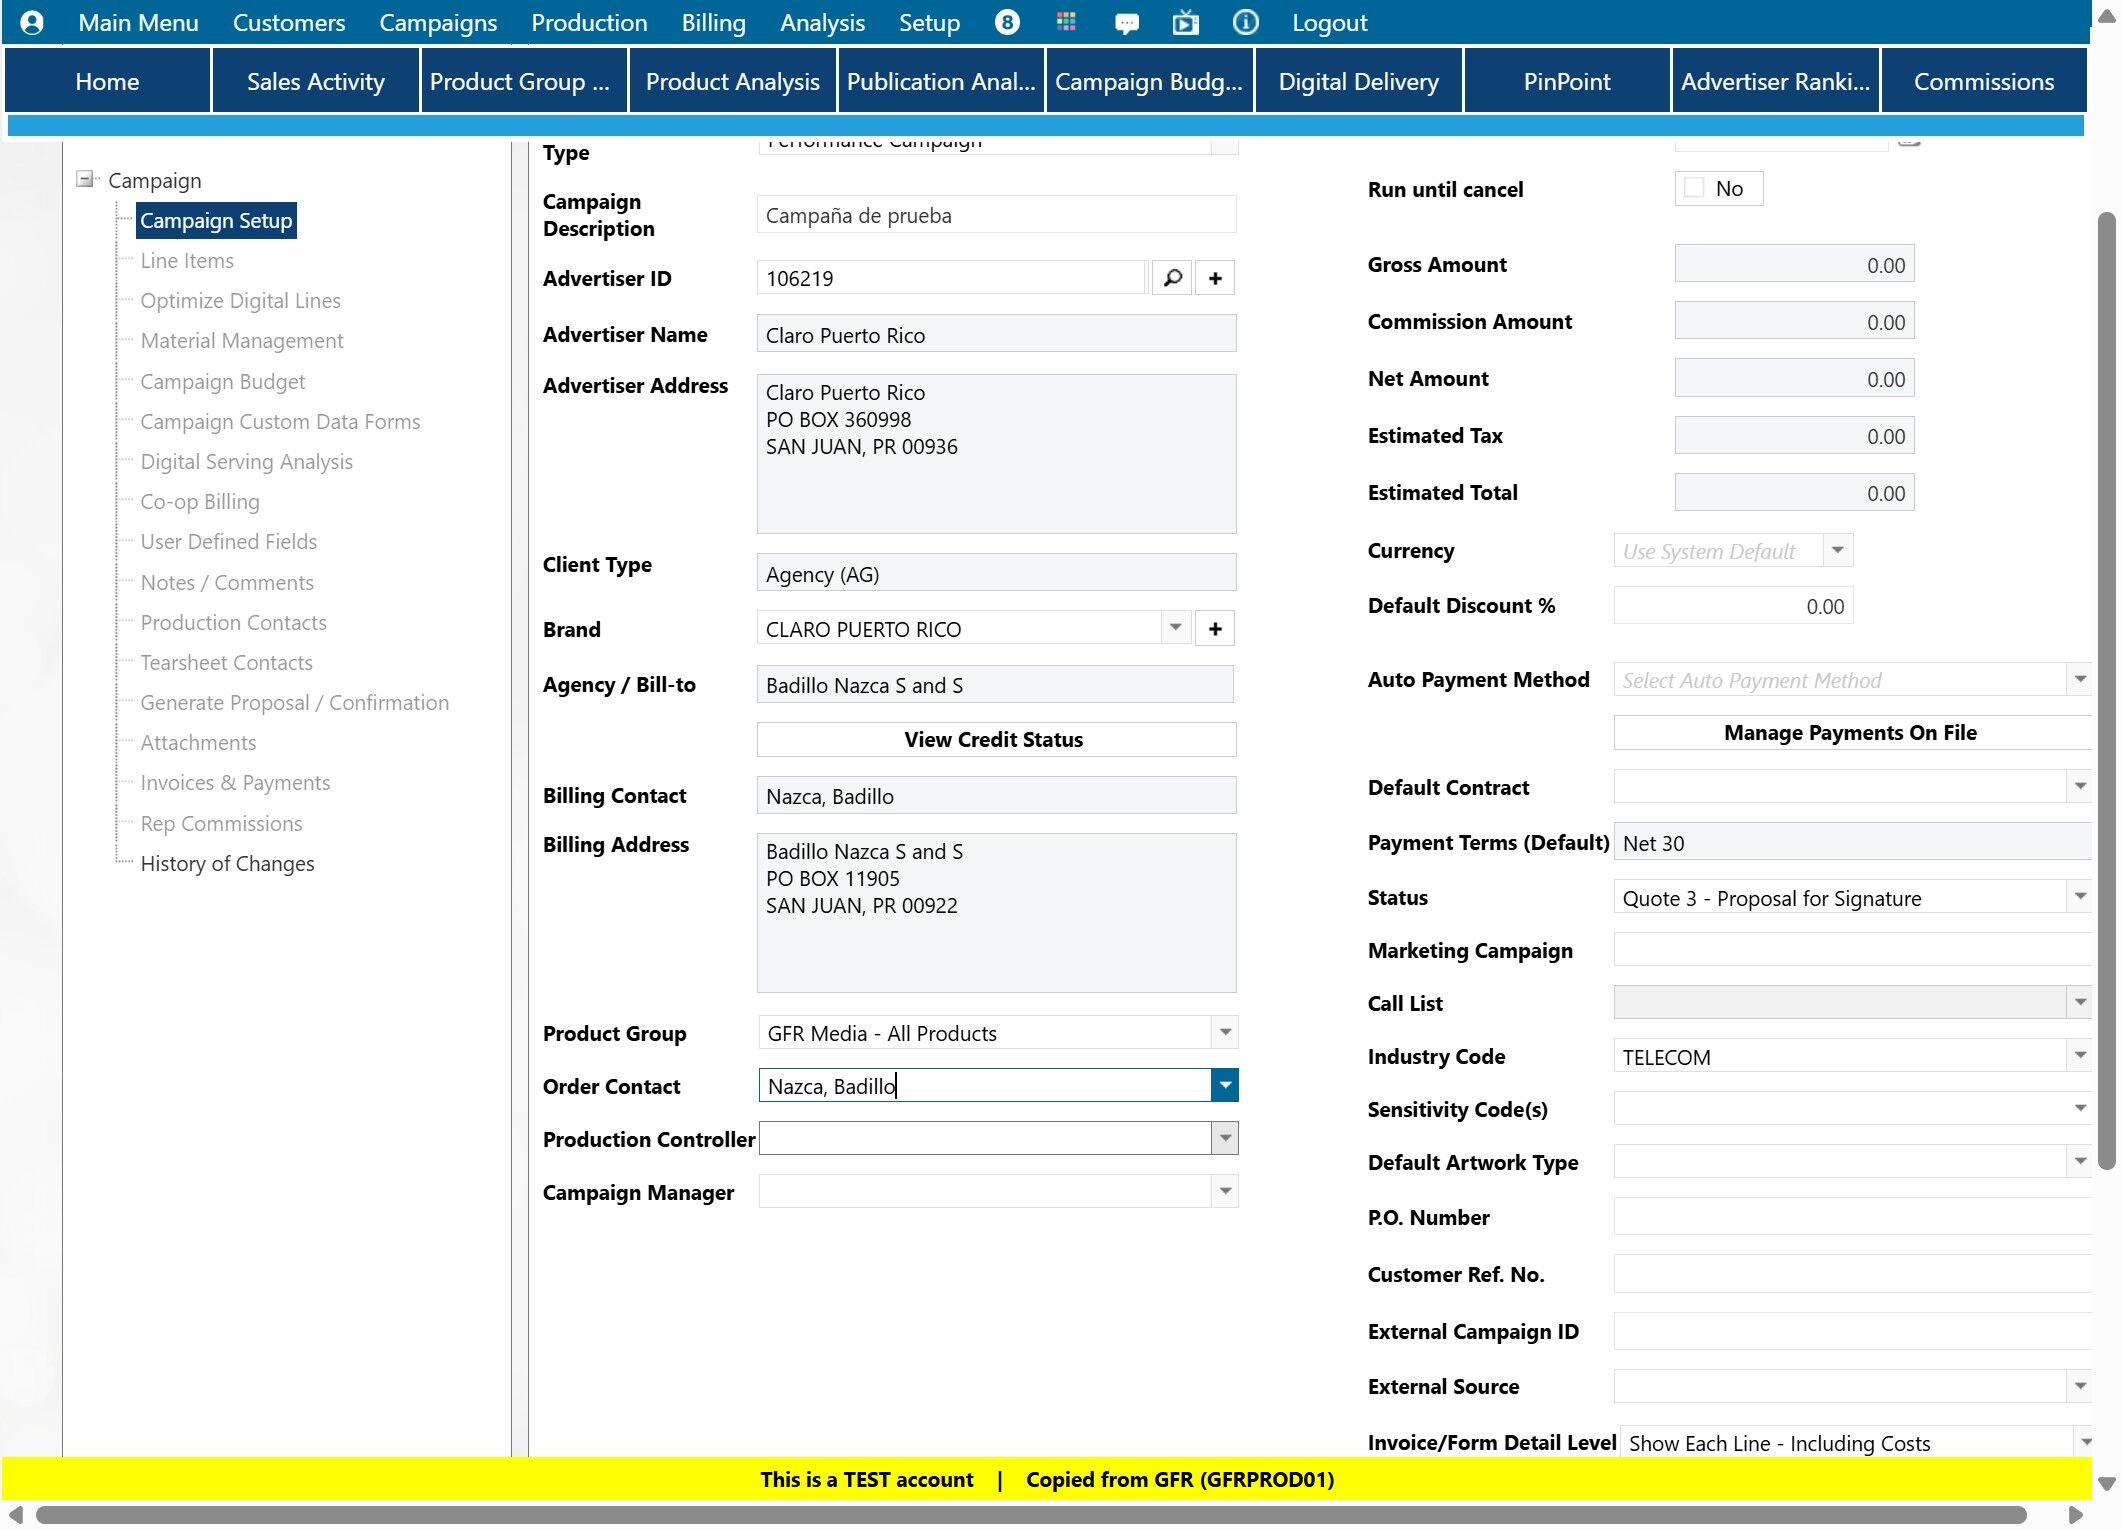Click the user profile icon

(31, 22)
